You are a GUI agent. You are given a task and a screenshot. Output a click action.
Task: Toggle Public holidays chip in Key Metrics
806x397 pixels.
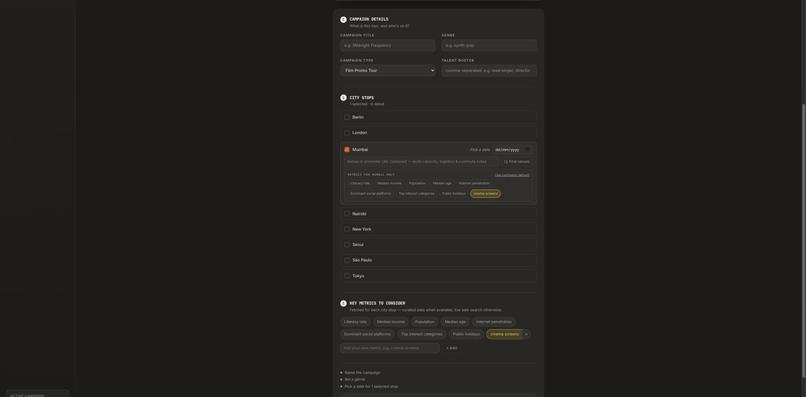(466, 334)
